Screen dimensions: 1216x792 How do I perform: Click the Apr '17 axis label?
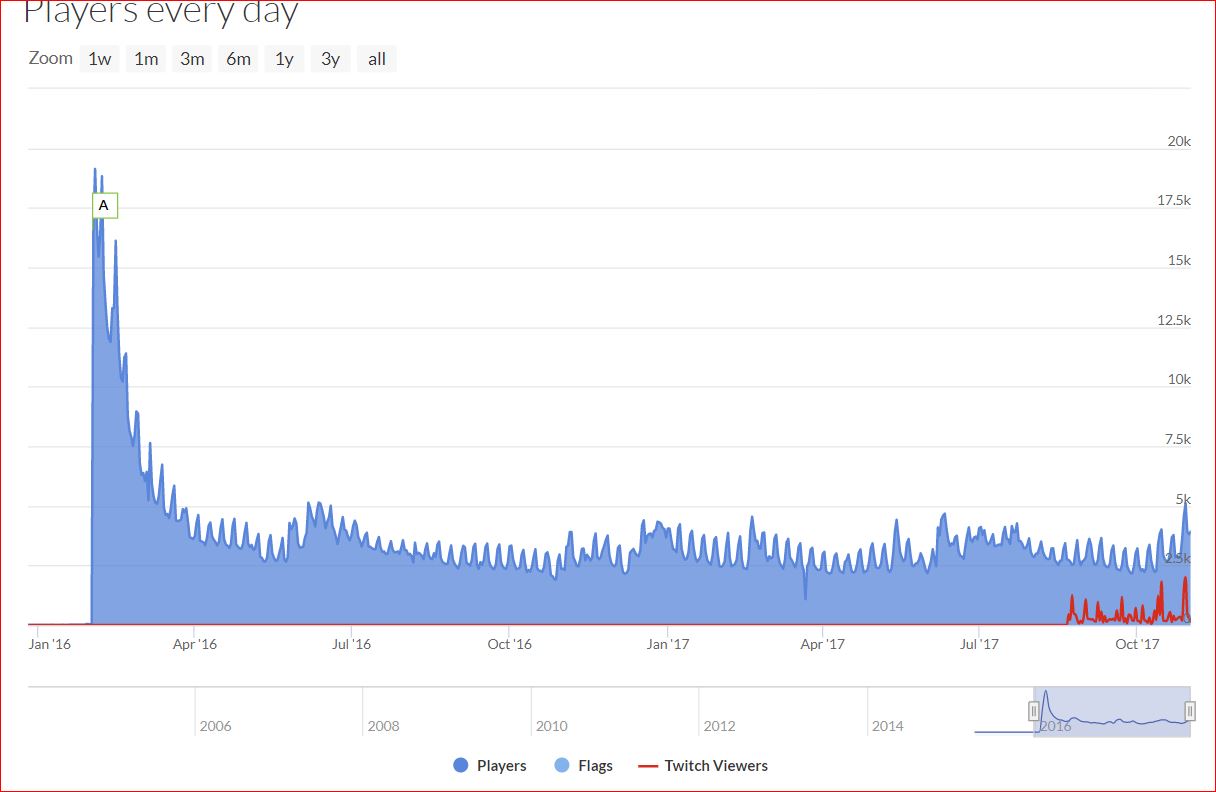(823, 644)
